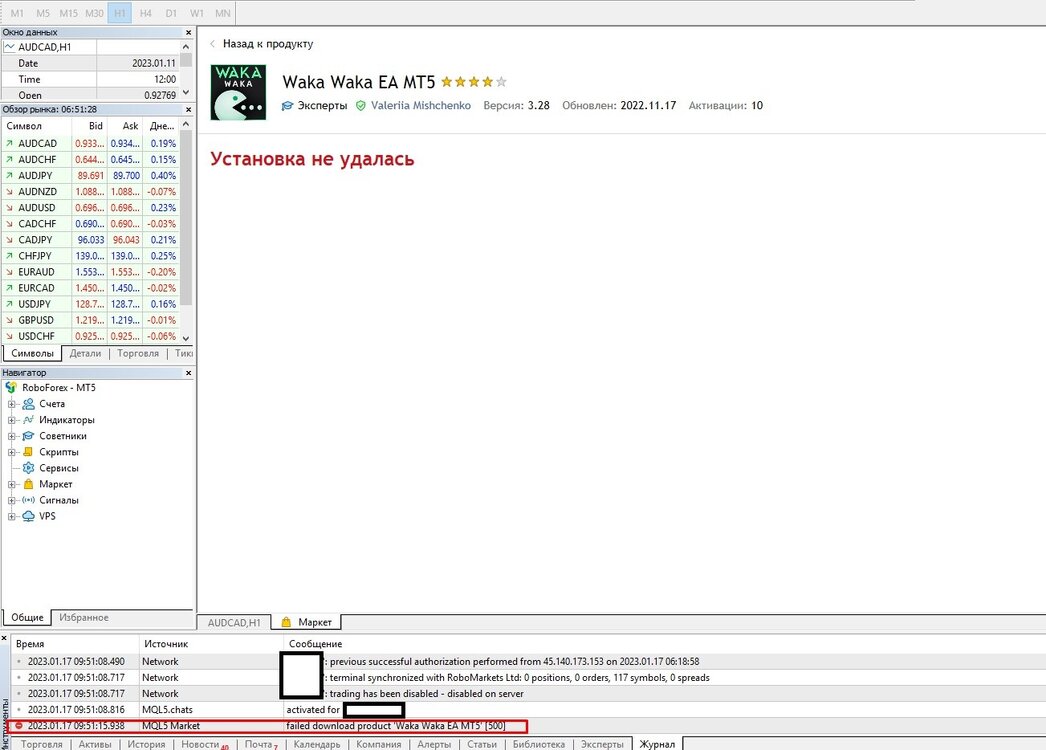Click the Скрипты script icon

click(28, 452)
